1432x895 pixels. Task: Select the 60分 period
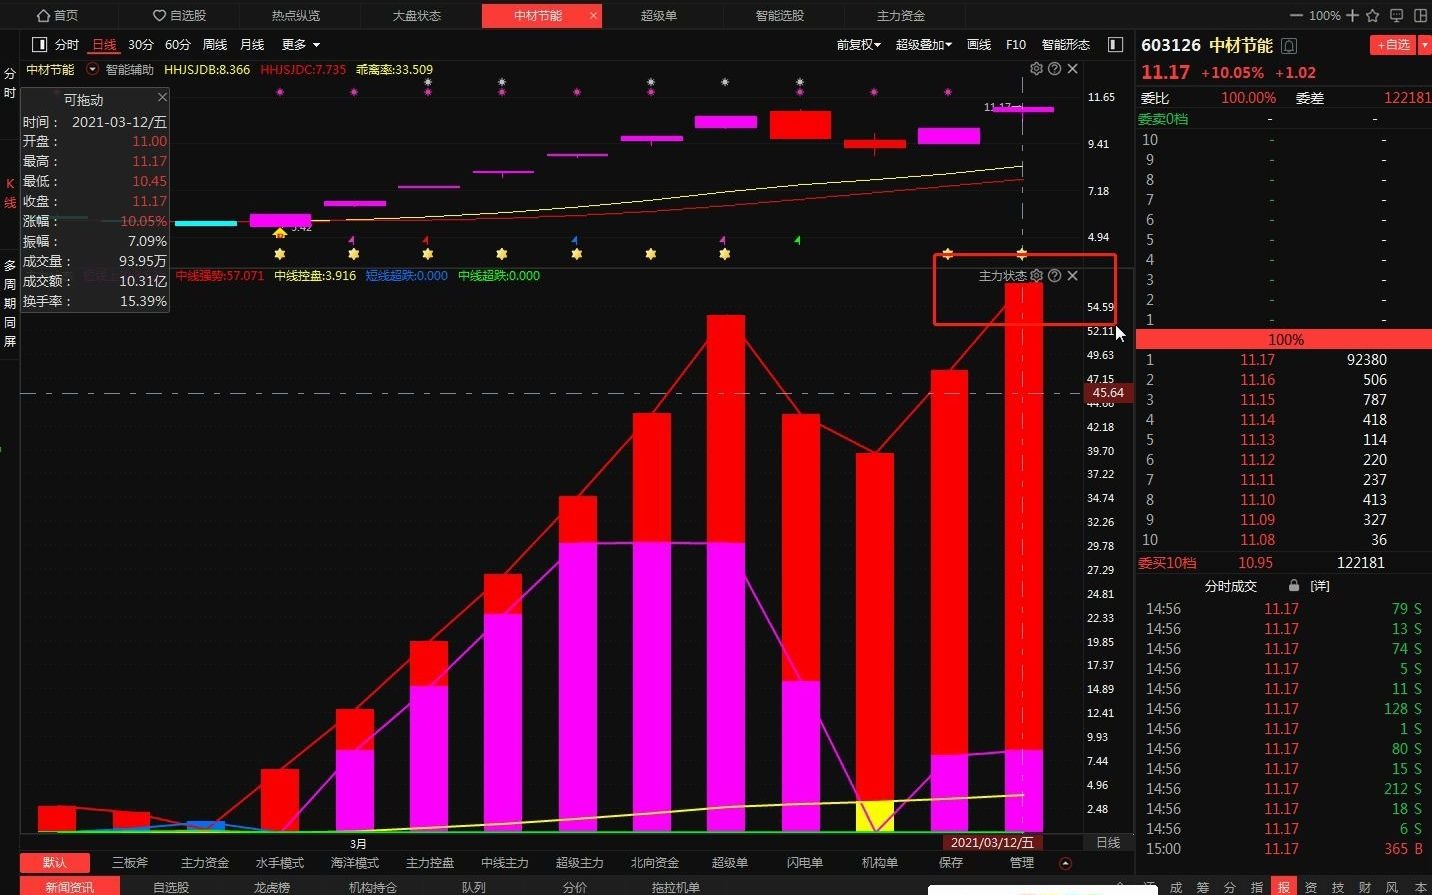coord(178,45)
